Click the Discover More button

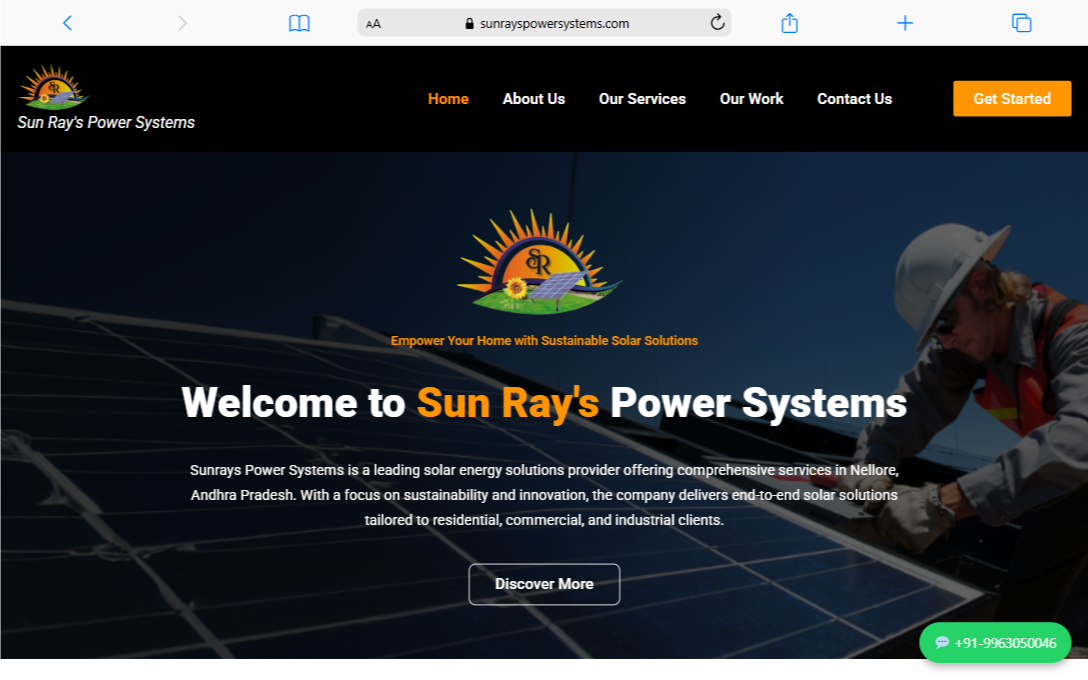pos(544,584)
